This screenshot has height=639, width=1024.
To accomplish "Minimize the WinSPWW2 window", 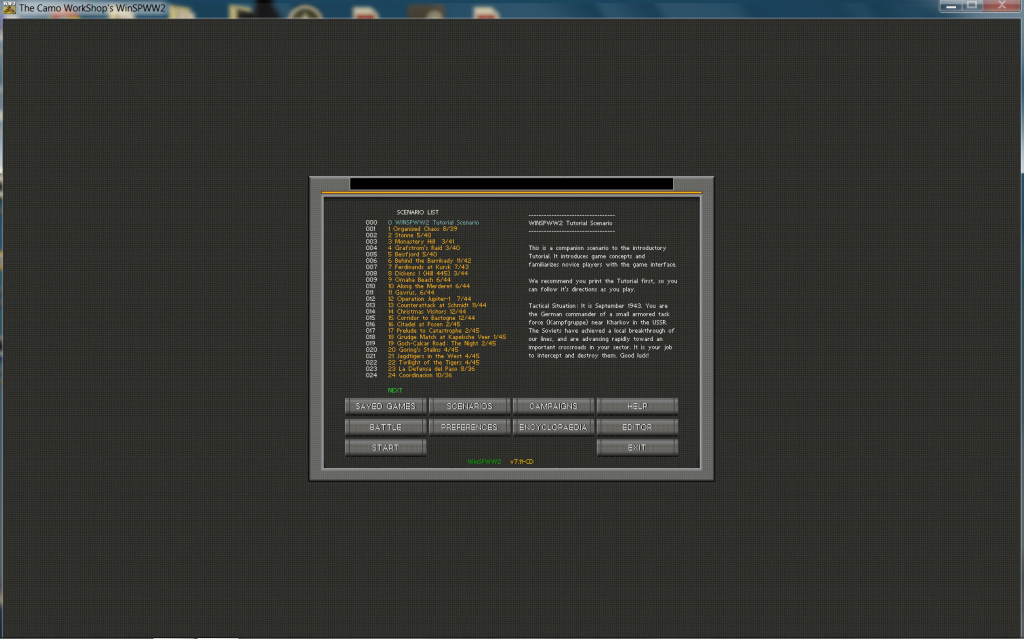I will click(951, 5).
